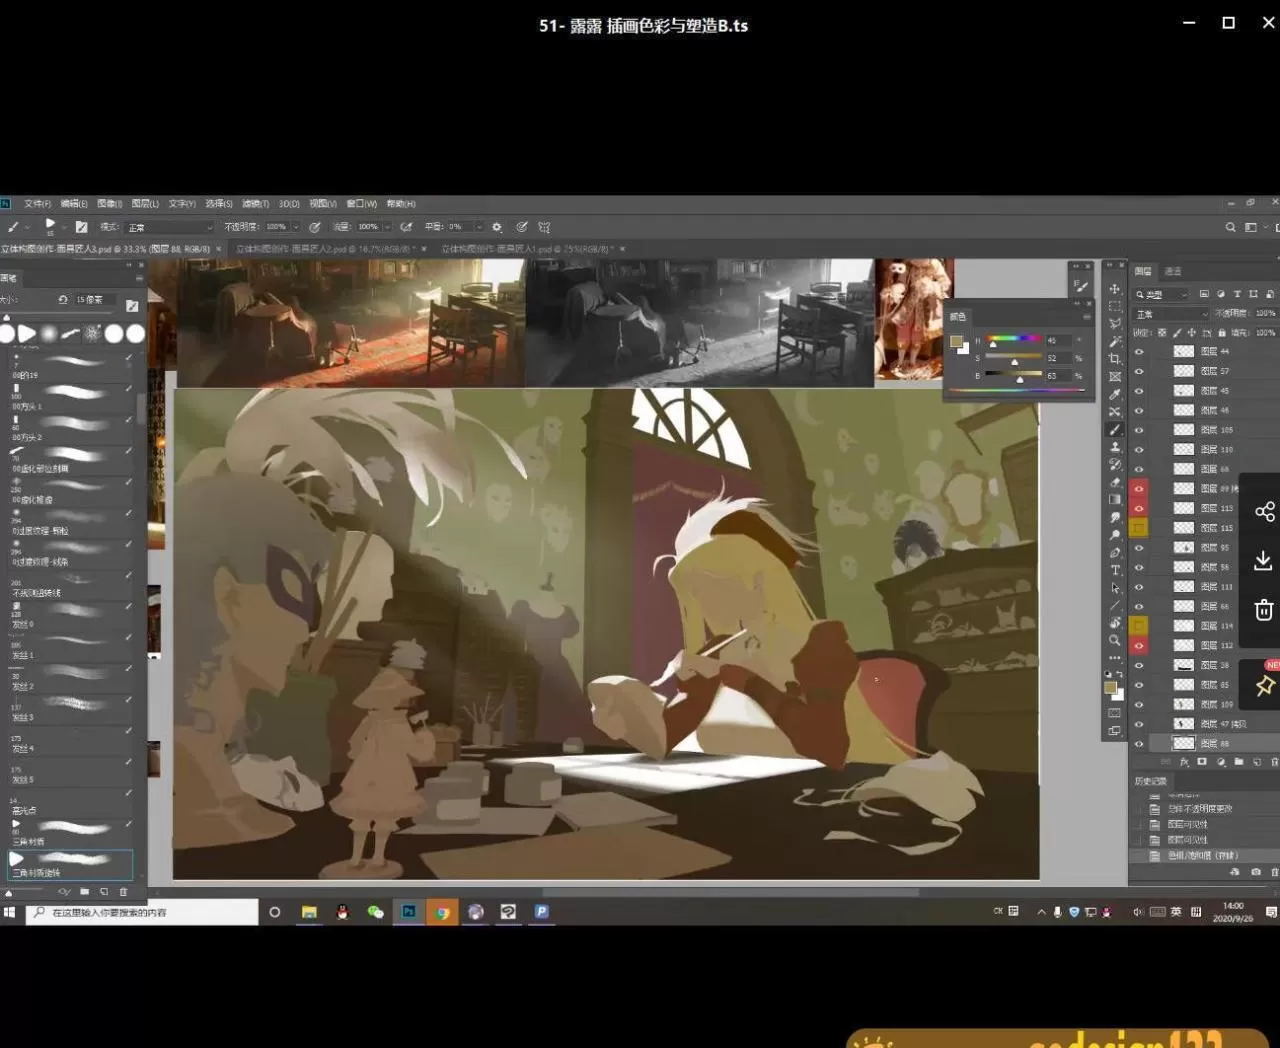
Task: Click the foreground color swatch in toolbar
Action: [x=1110, y=687]
